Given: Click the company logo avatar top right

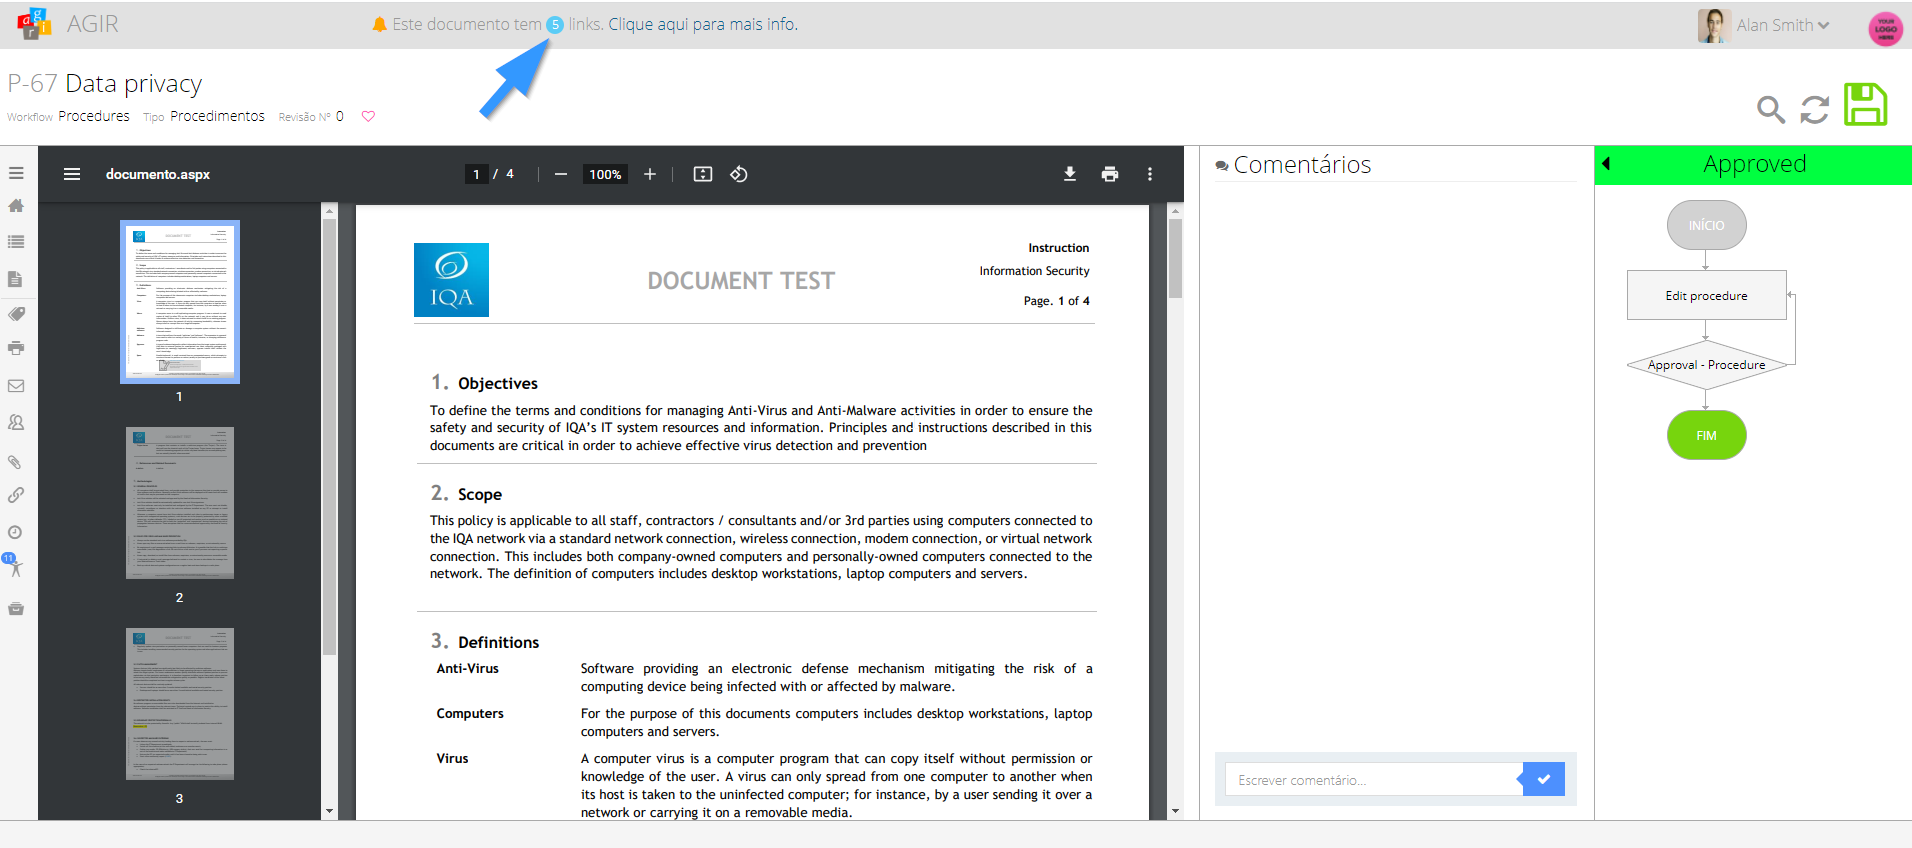Looking at the screenshot, I should pos(1886,28).
